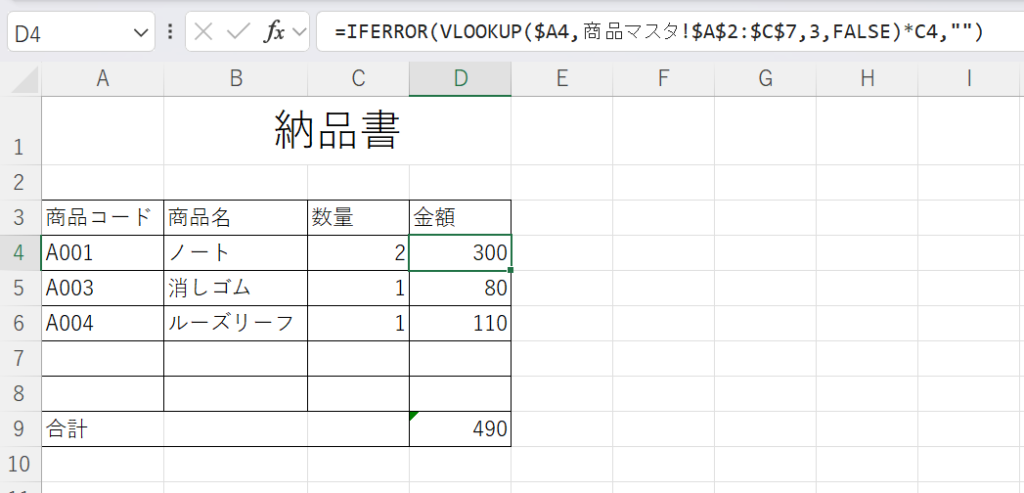This screenshot has height=493, width=1024.
Task: Select column H header
Action: pyautogui.click(x=867, y=79)
